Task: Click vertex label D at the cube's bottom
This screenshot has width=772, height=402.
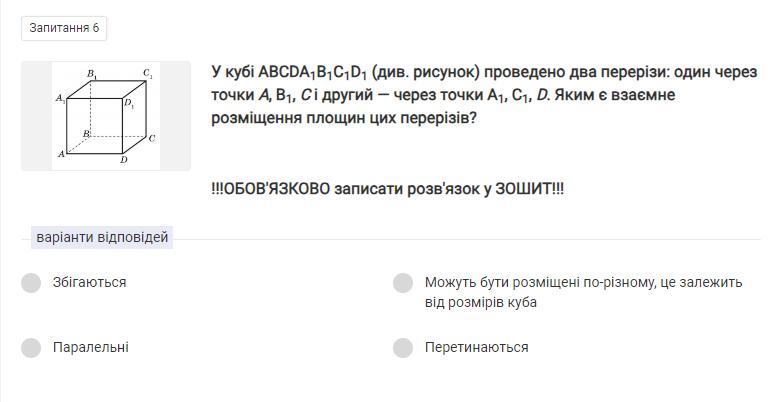Action: click(x=123, y=160)
